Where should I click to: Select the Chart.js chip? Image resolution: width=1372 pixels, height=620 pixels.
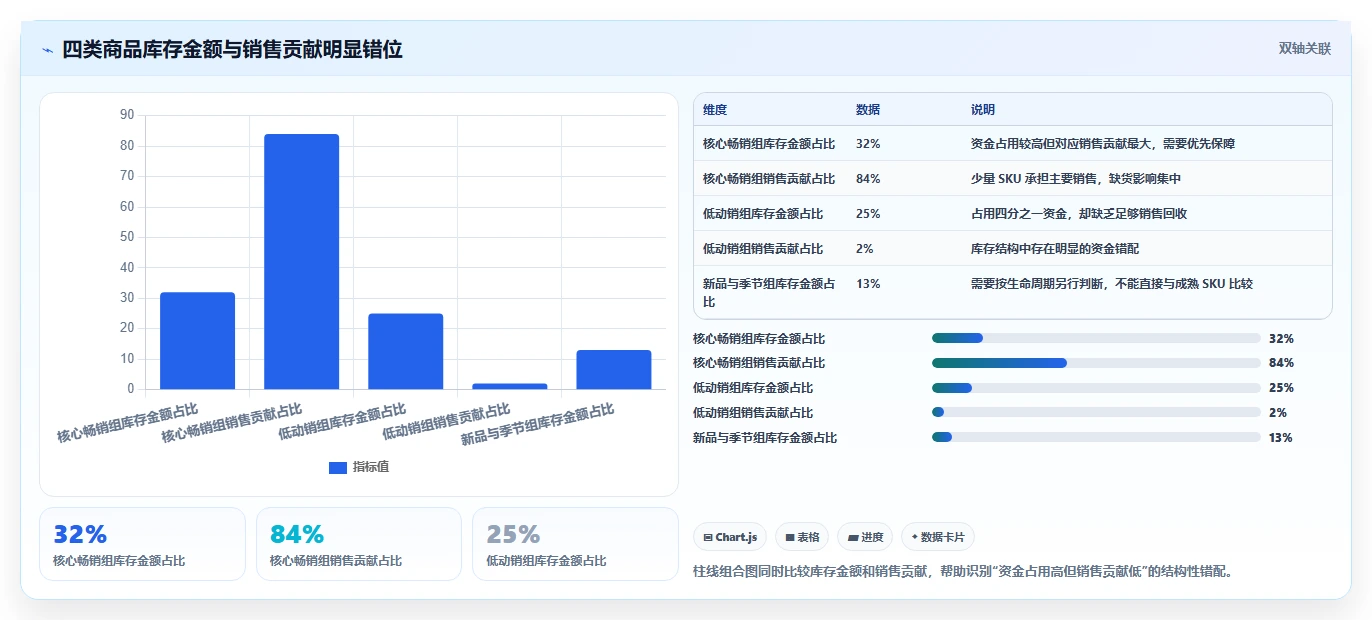tap(730, 537)
